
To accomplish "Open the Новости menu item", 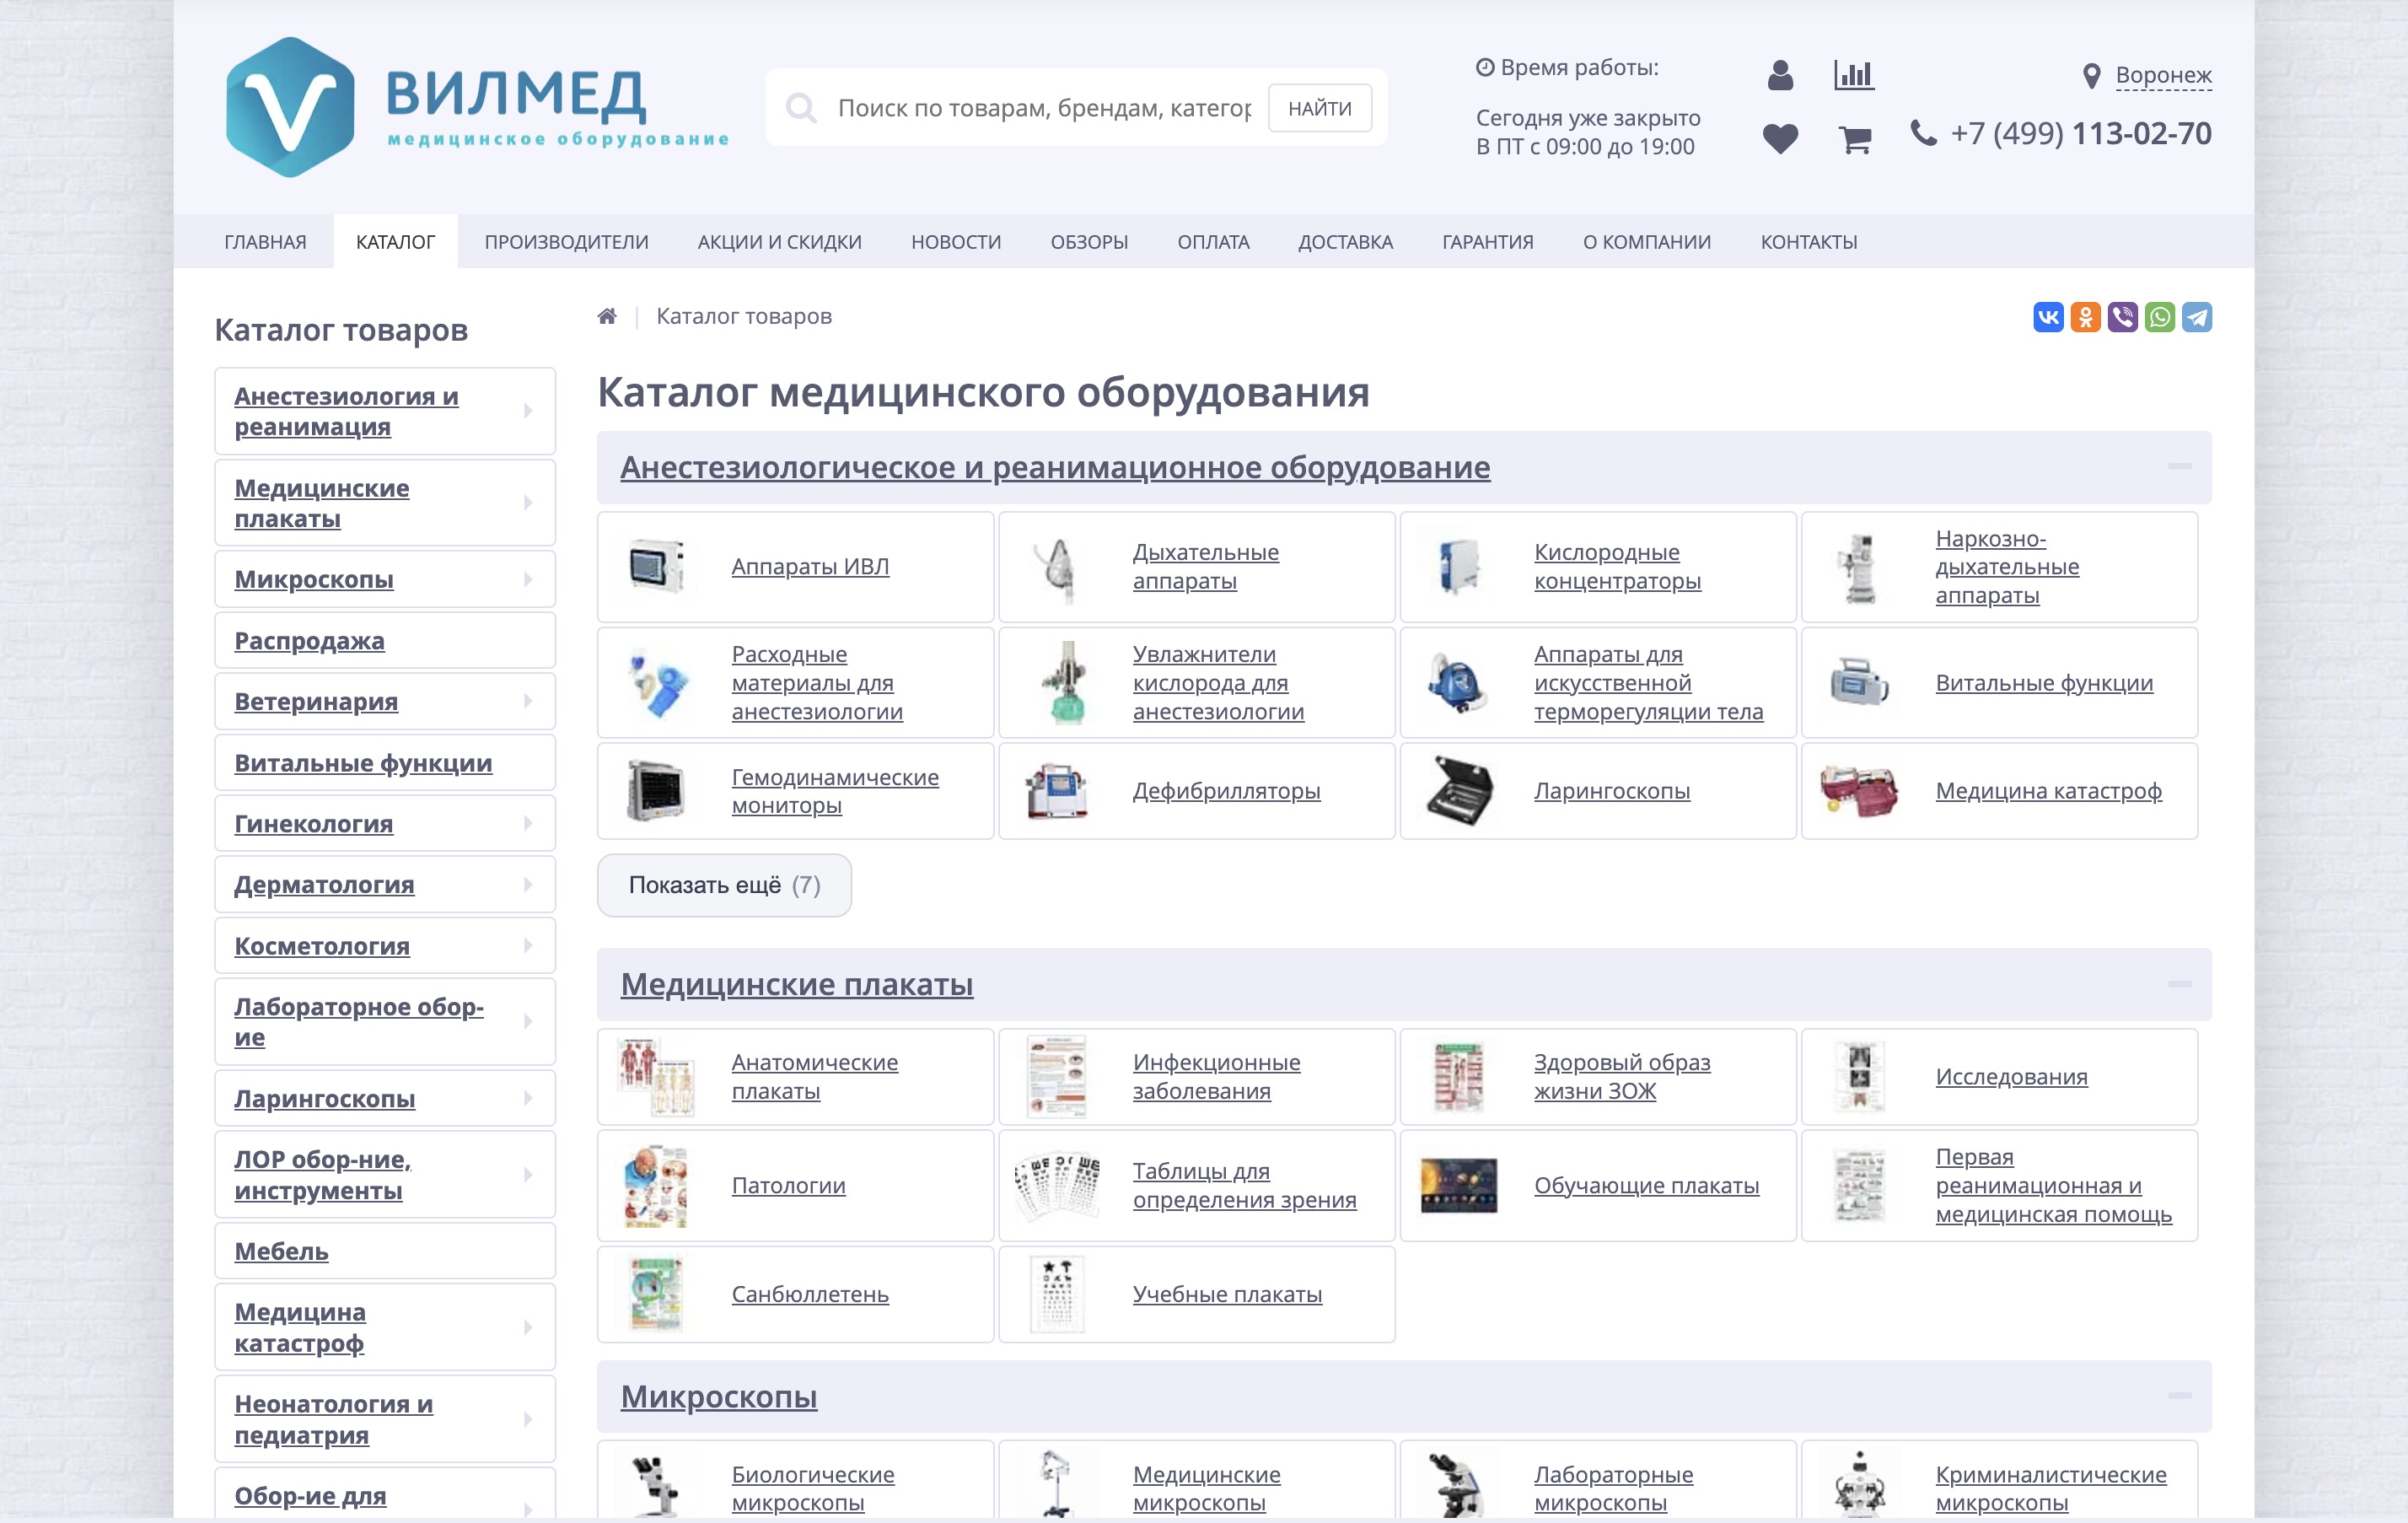I will (x=955, y=242).
